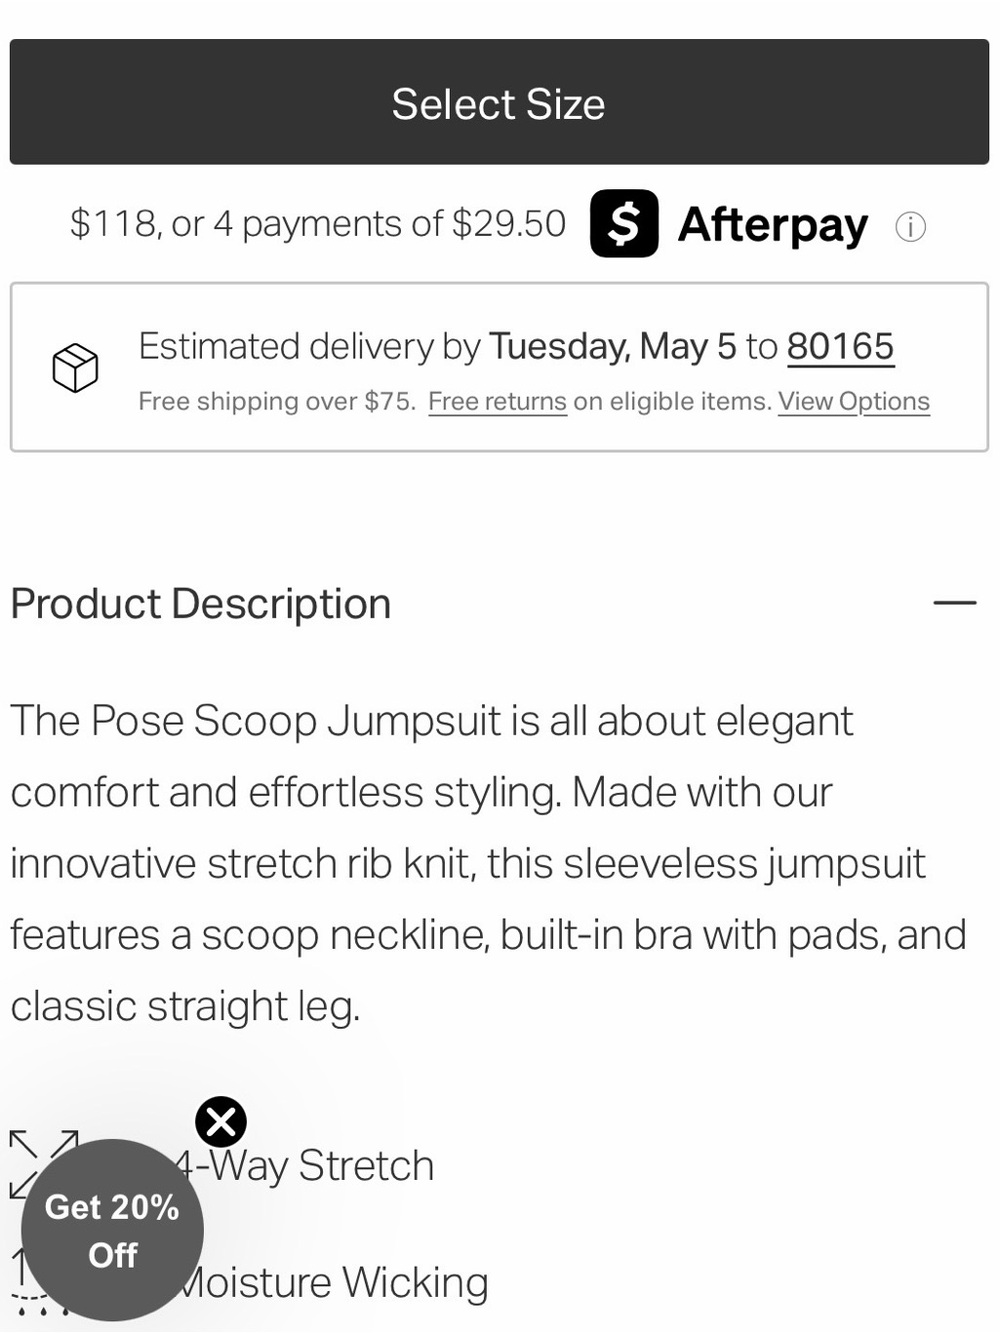Click the Product Description heading
Viewport: 1000px width, 1333px height.
tap(201, 604)
